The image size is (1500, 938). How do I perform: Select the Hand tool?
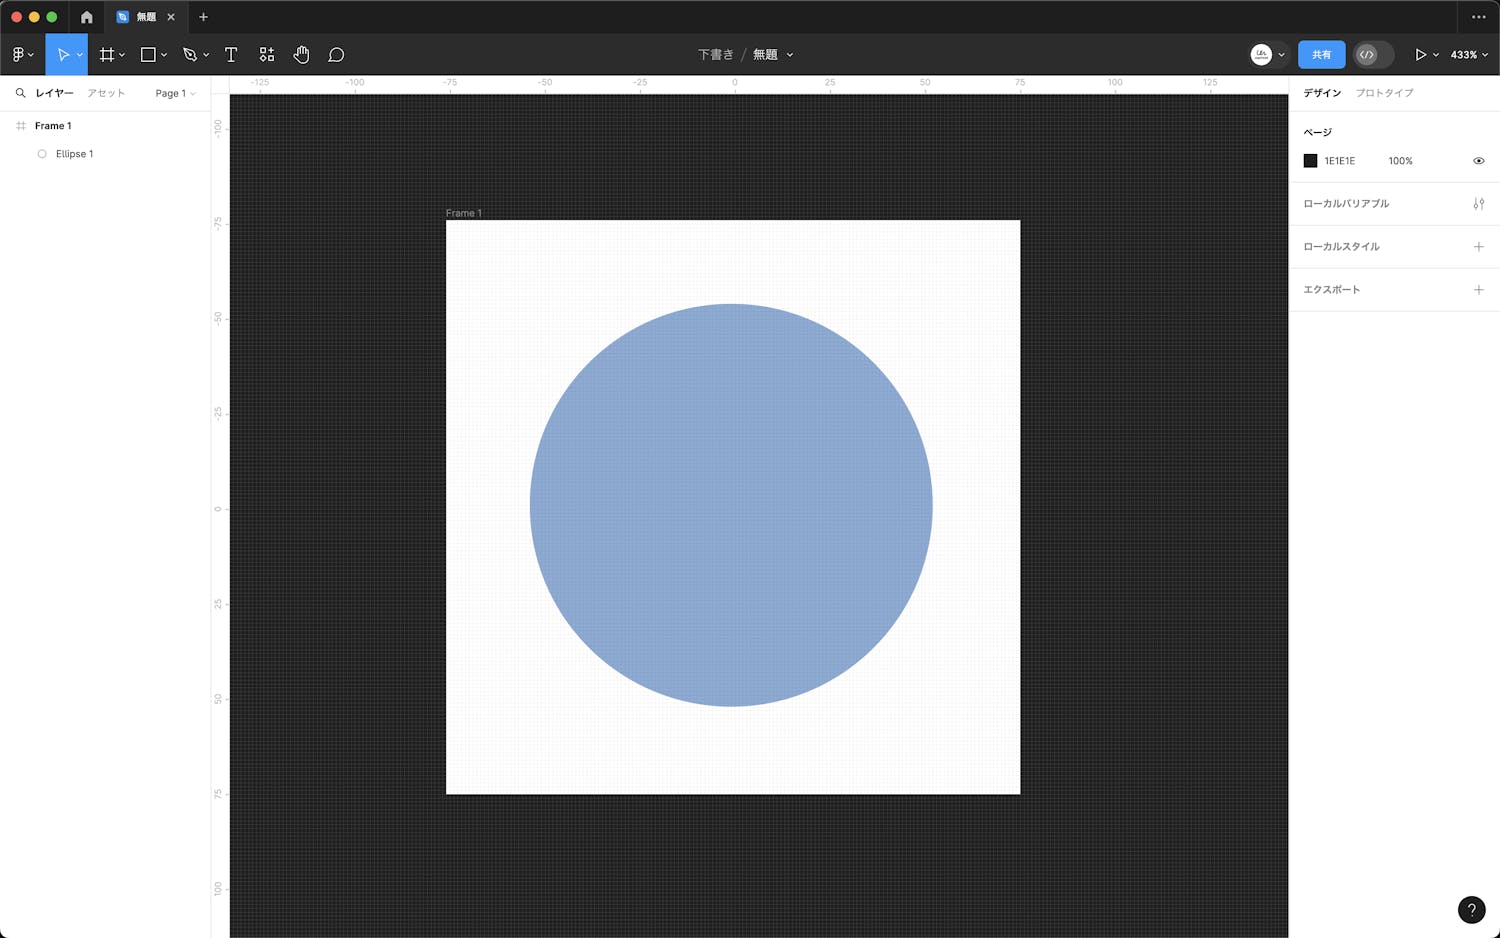click(x=301, y=55)
